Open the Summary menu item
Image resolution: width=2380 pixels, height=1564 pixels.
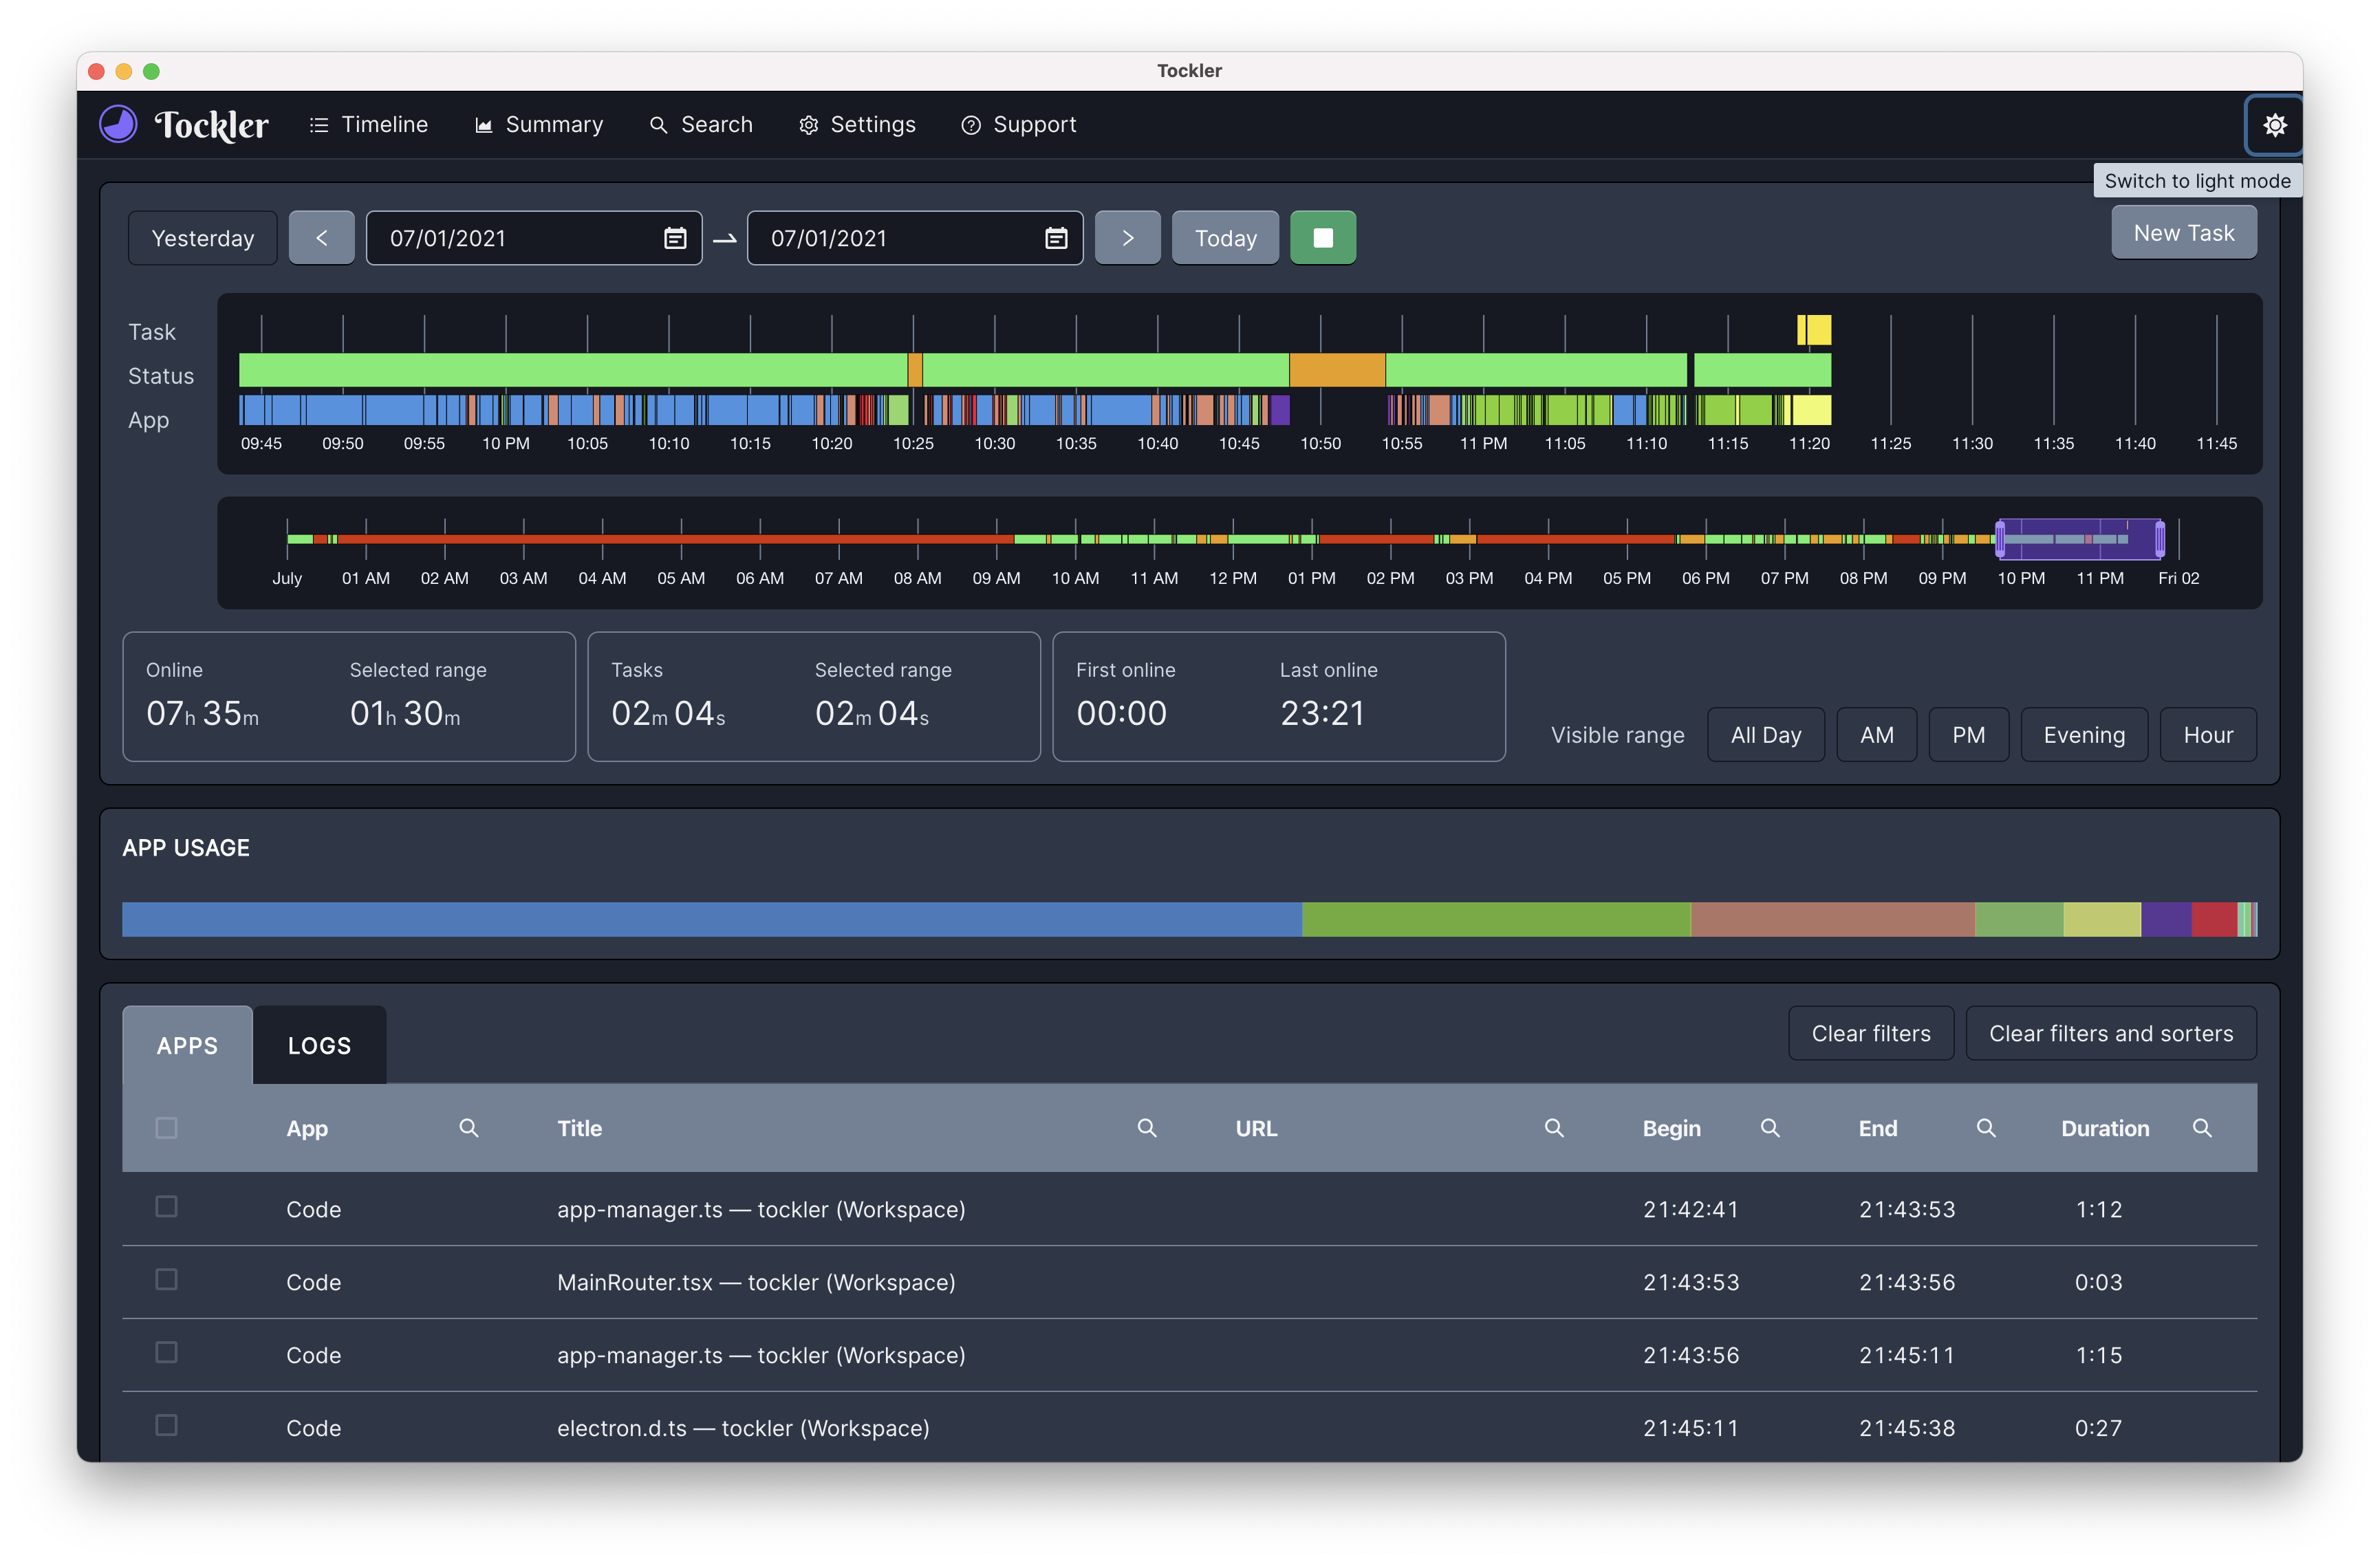pos(539,125)
